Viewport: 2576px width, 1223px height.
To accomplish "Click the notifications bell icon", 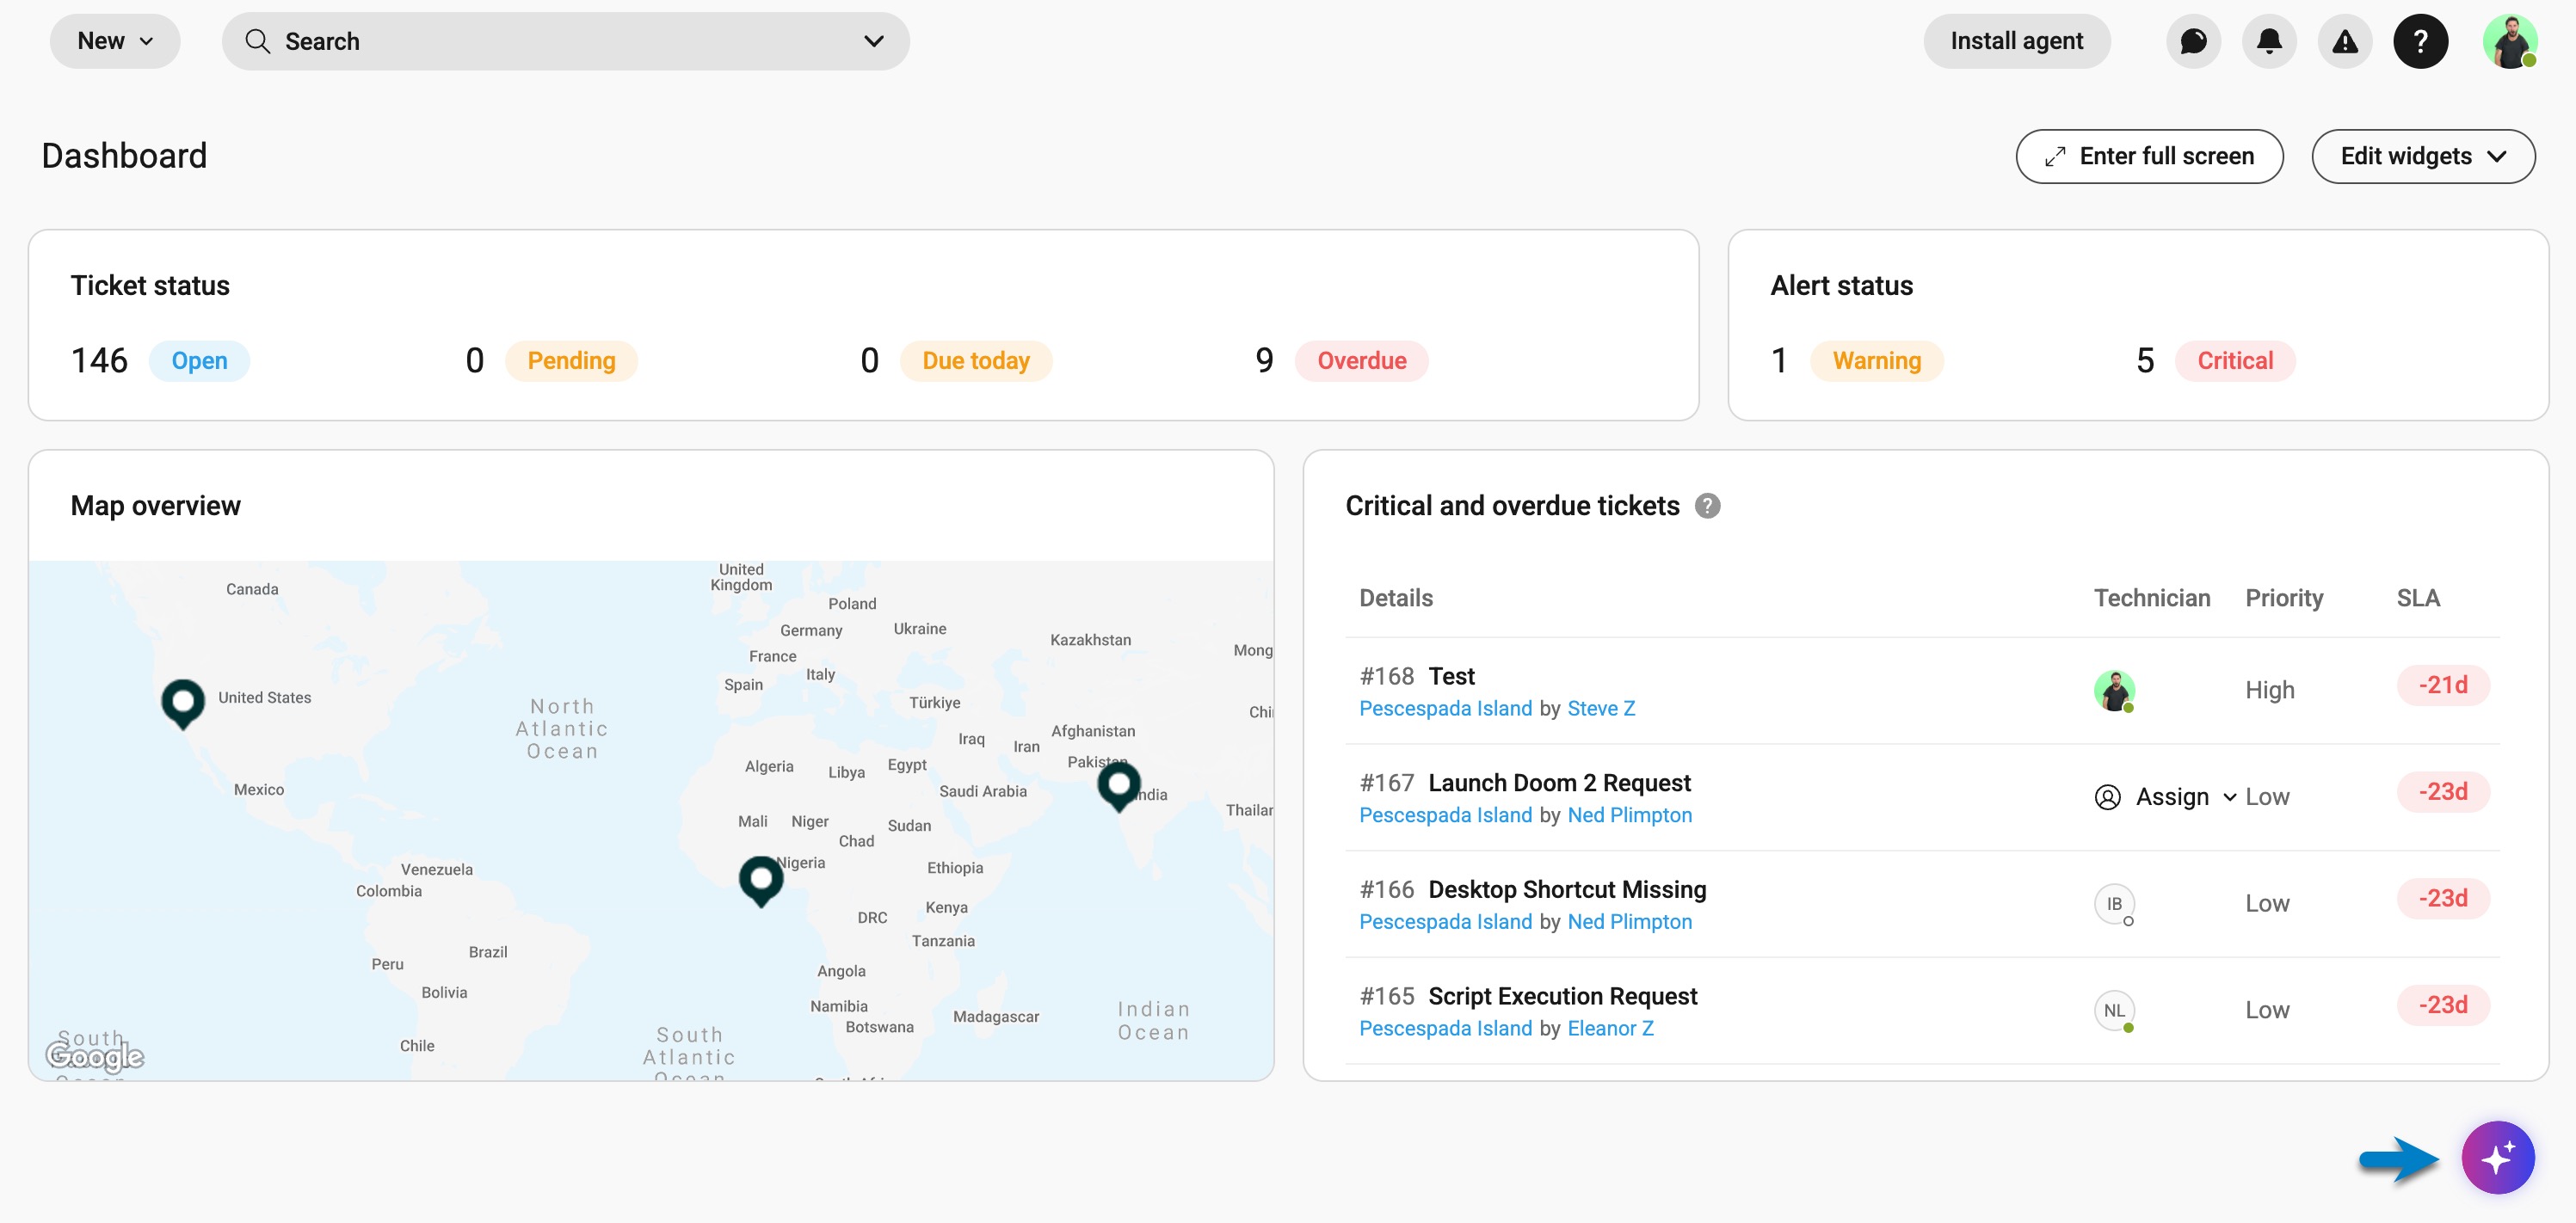I will tap(2268, 41).
